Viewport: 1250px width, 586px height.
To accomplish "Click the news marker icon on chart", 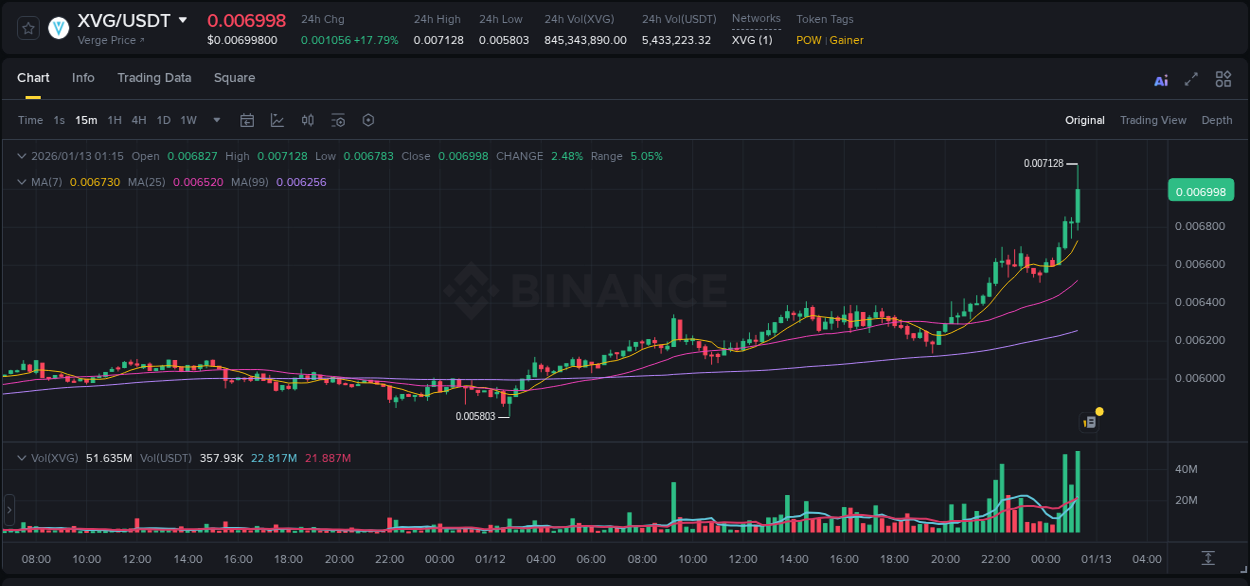I will point(1090,422).
